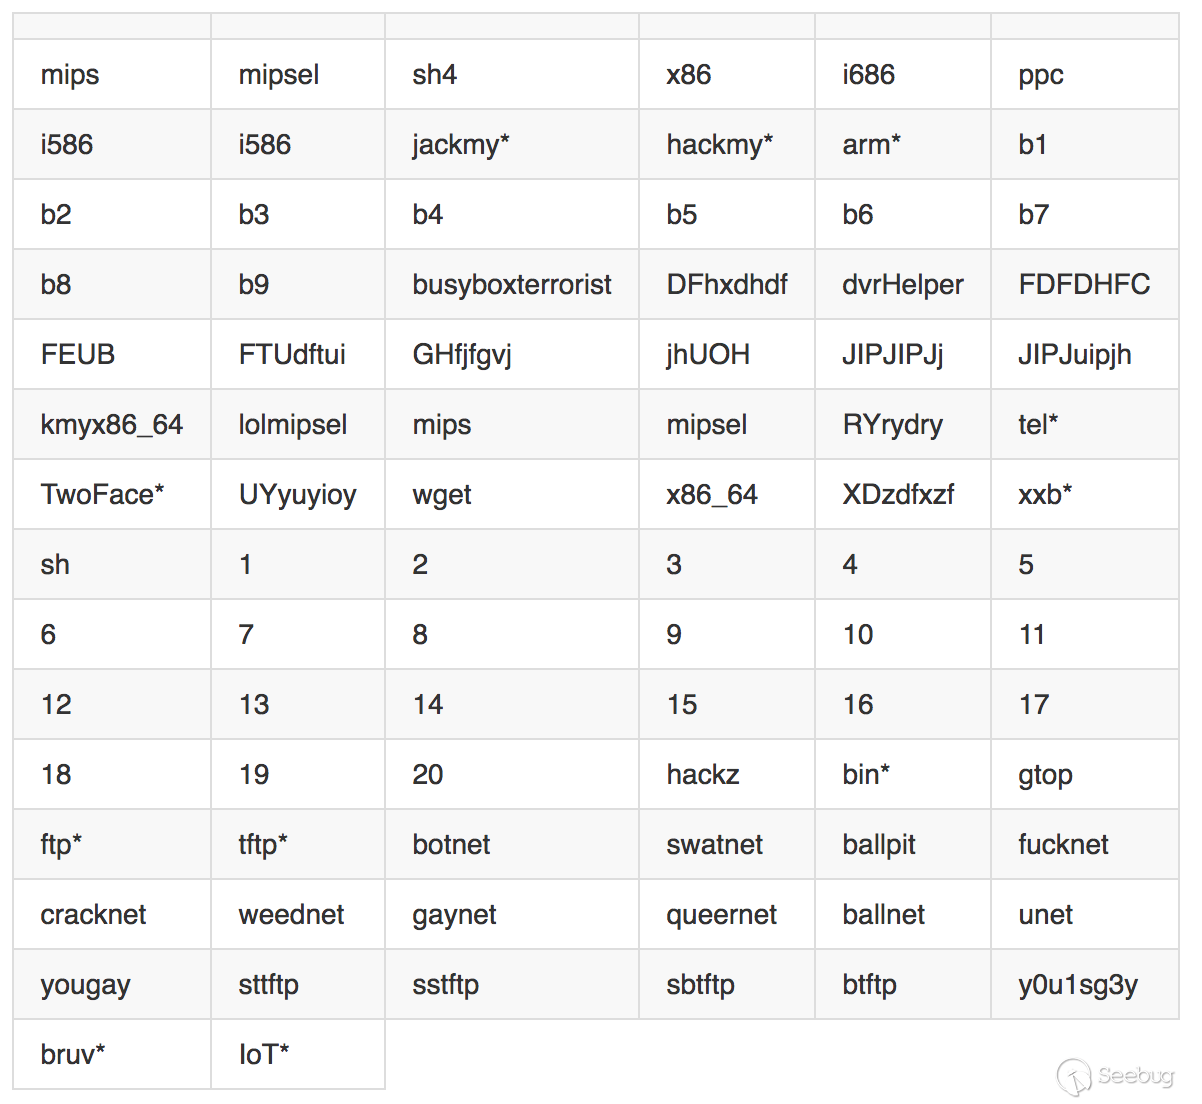The image size is (1202, 1104).
Task: Click the busyboxterrorist table cell
Action: [x=511, y=285]
